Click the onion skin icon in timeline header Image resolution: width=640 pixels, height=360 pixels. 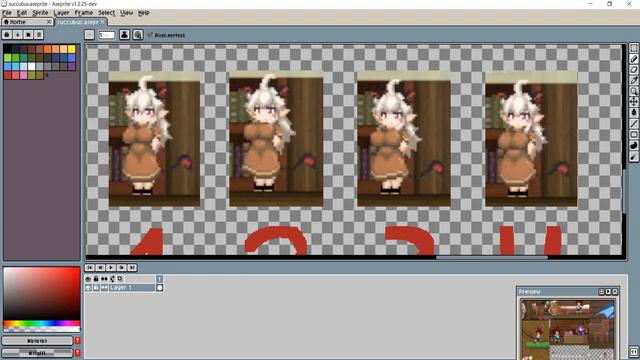[120, 279]
